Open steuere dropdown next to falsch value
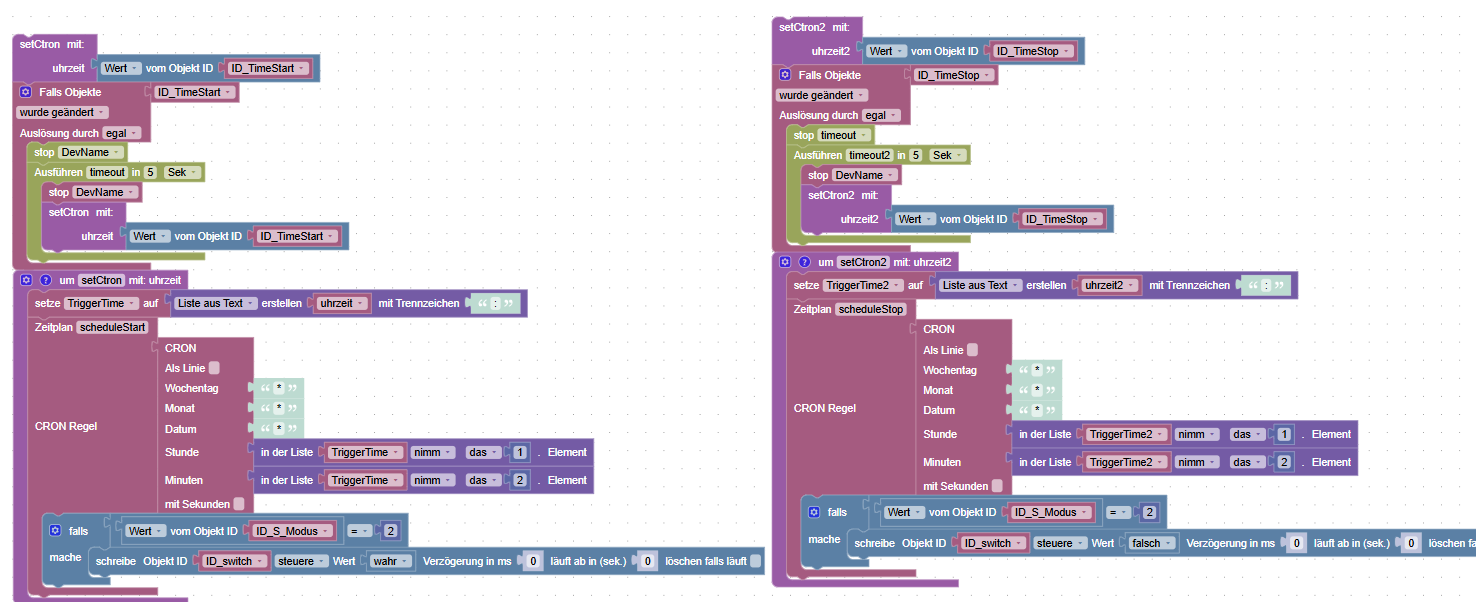1476x602 pixels. tap(1061, 543)
